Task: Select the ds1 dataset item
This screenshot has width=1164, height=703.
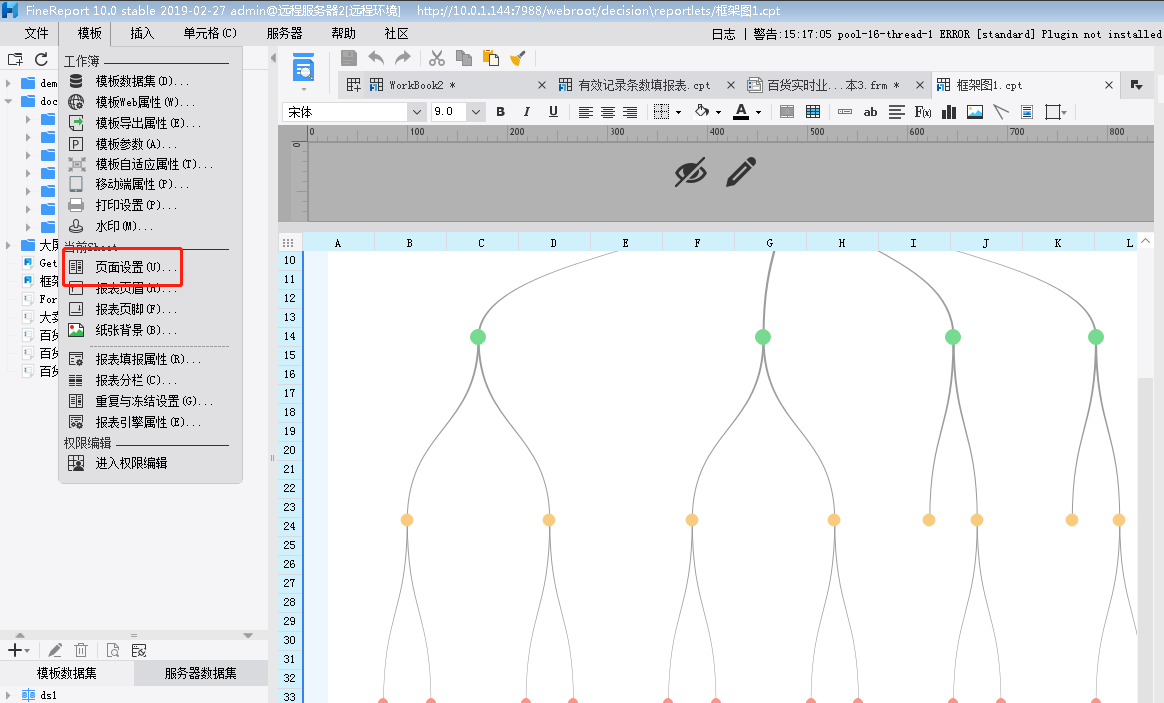Action: tap(48, 696)
